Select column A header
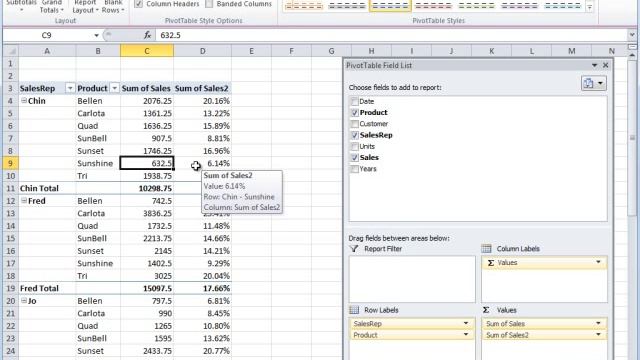 (47, 51)
